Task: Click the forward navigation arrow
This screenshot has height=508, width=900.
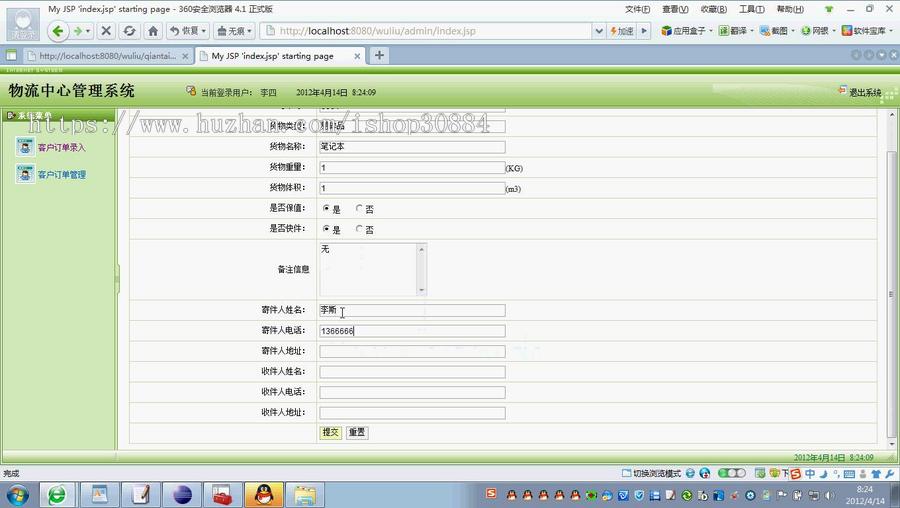Action: [78, 31]
